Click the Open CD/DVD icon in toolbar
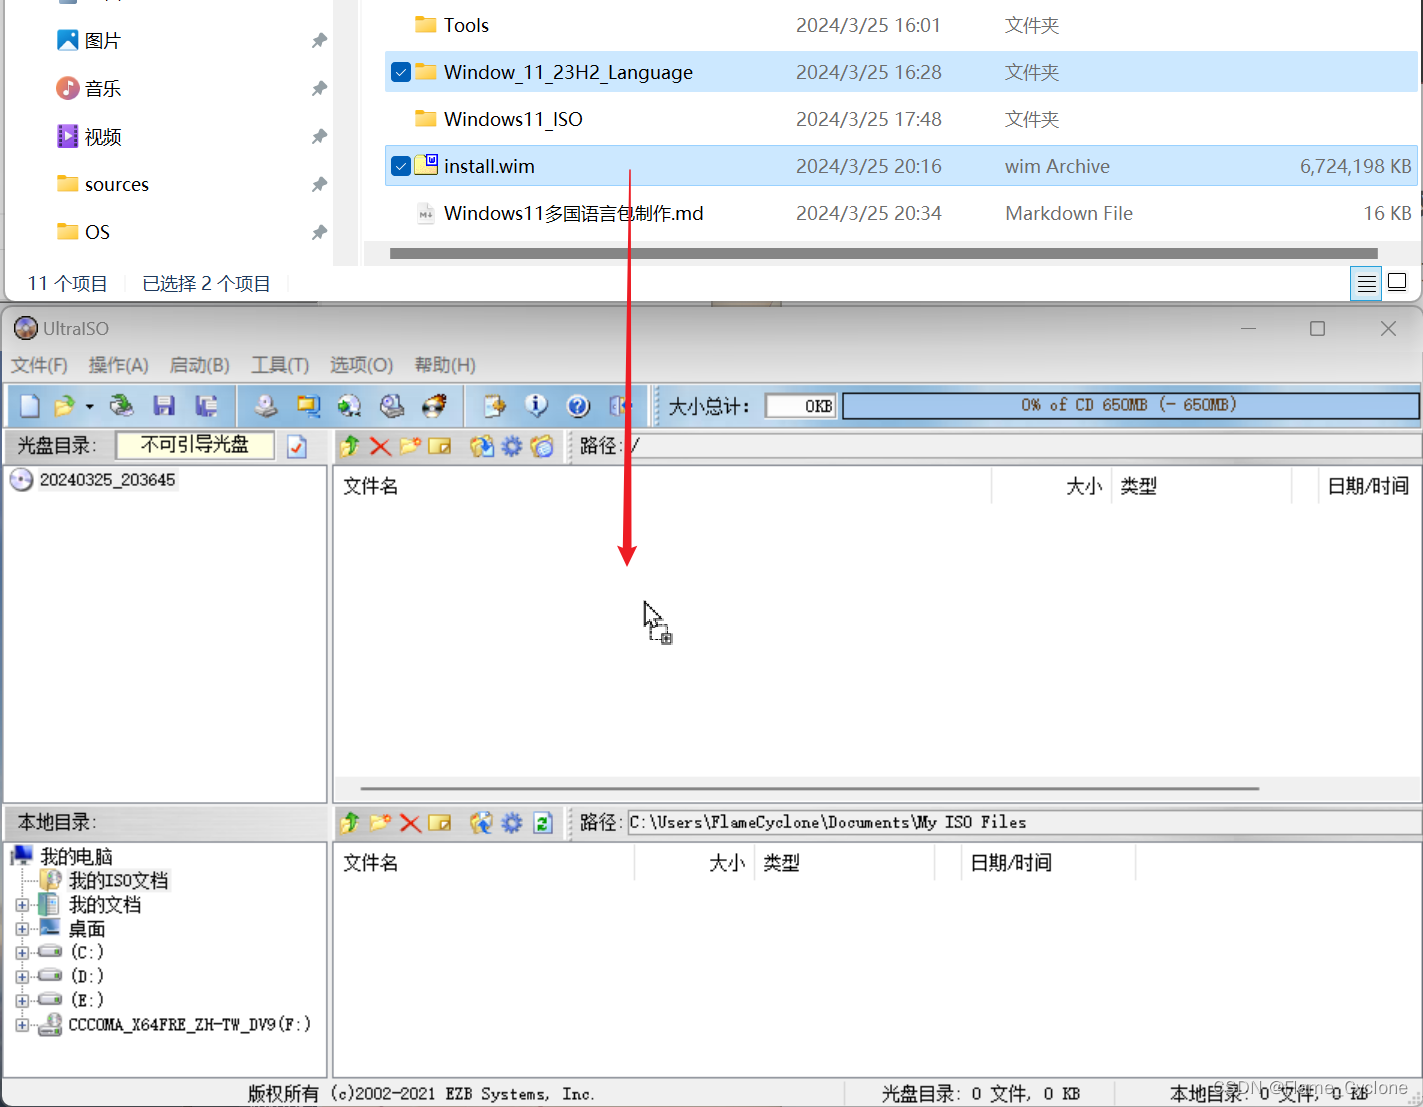 click(x=122, y=406)
